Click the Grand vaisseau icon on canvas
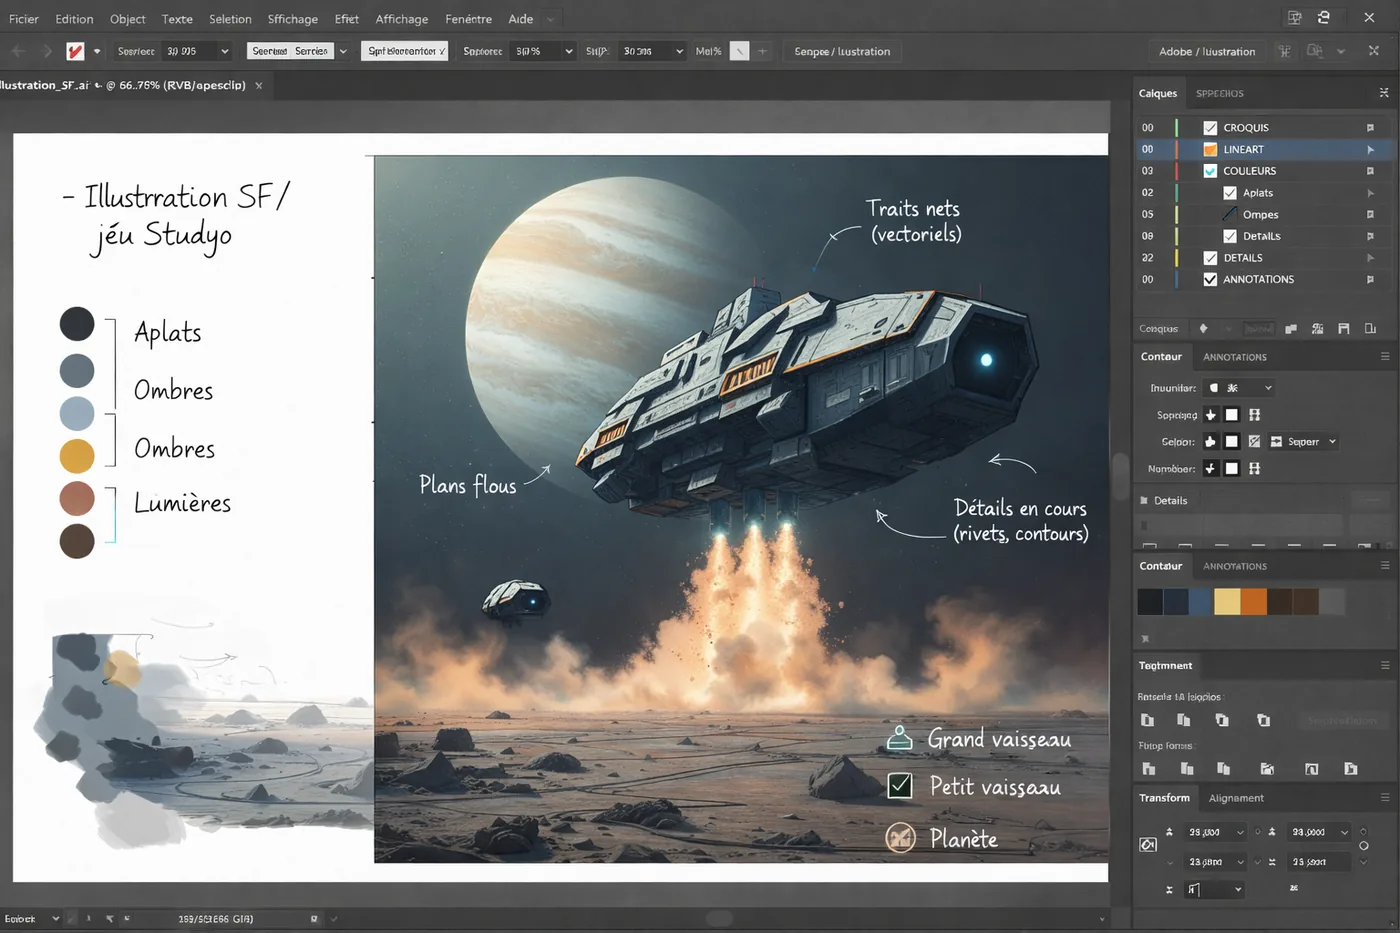Image resolution: width=1400 pixels, height=933 pixels. coord(900,738)
